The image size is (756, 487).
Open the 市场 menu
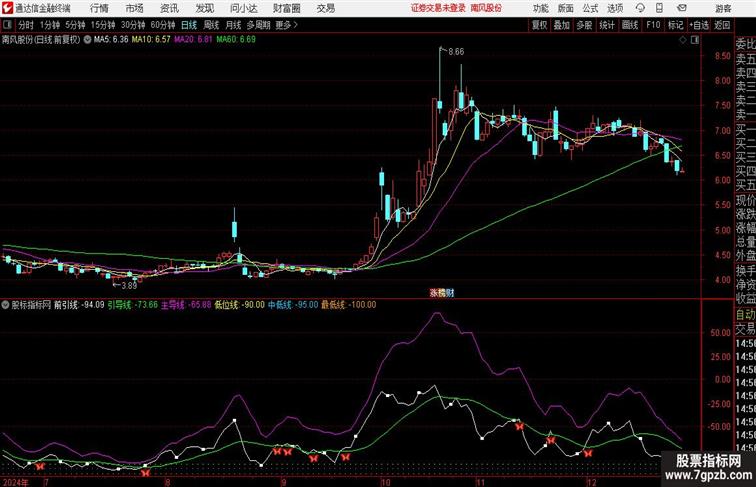click(134, 8)
